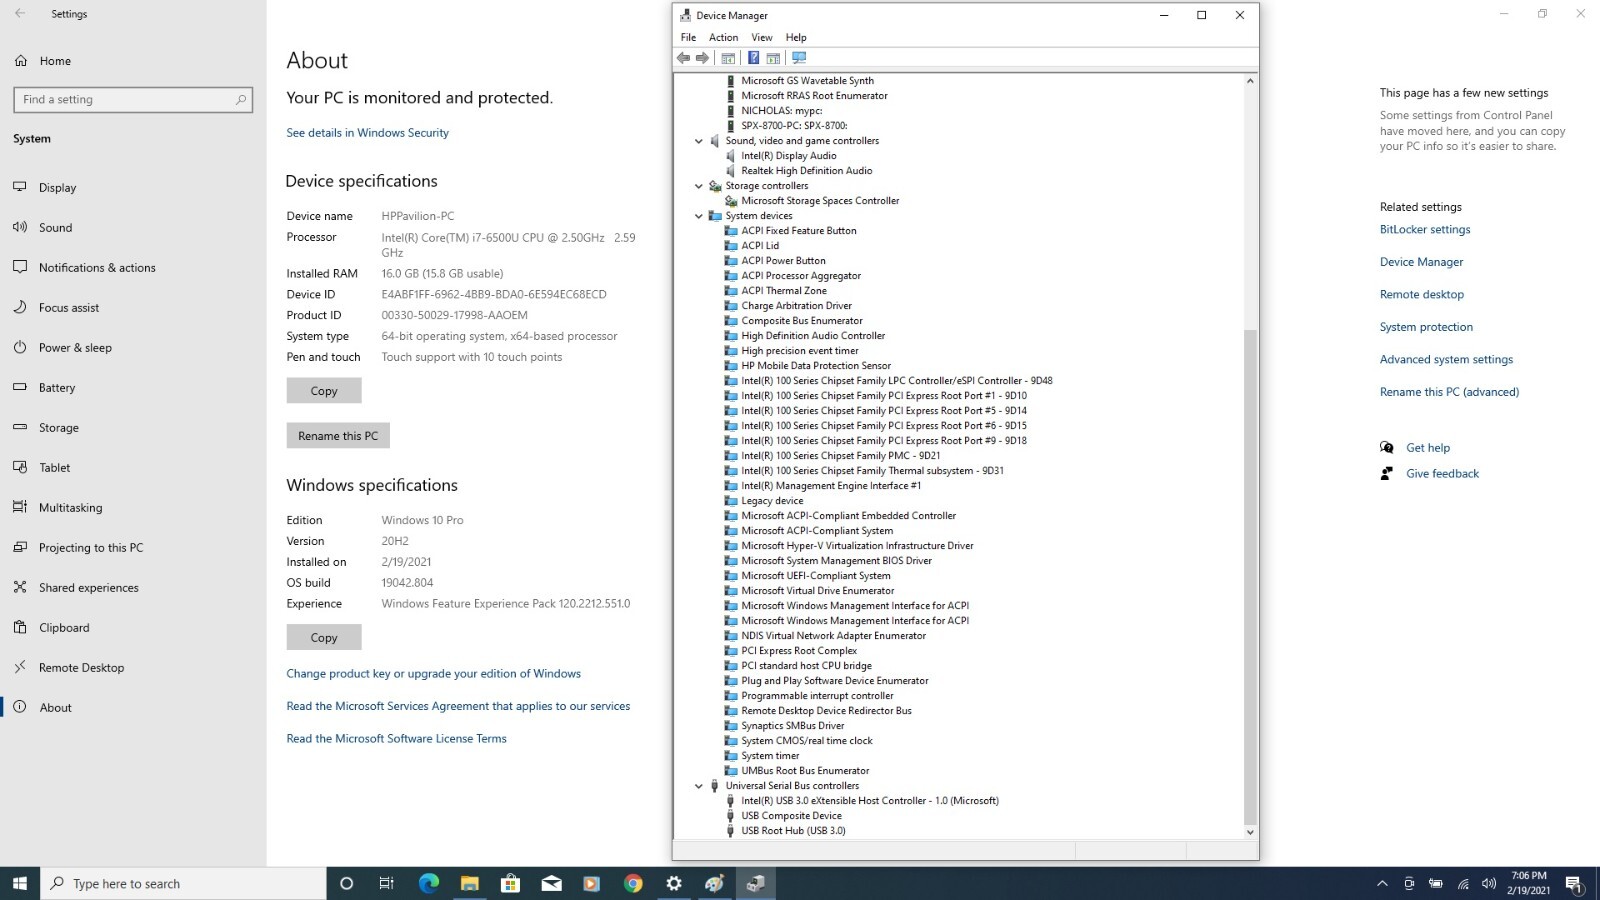Collapse the System devices tree node

tap(699, 216)
